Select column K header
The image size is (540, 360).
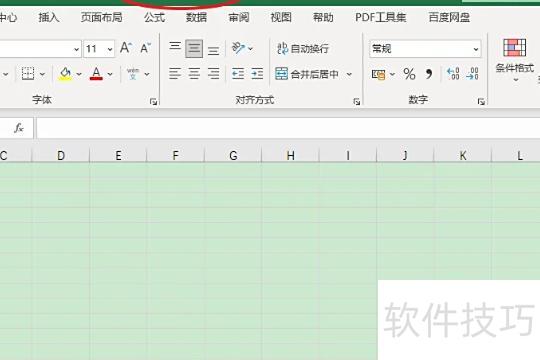pyautogui.click(x=463, y=155)
